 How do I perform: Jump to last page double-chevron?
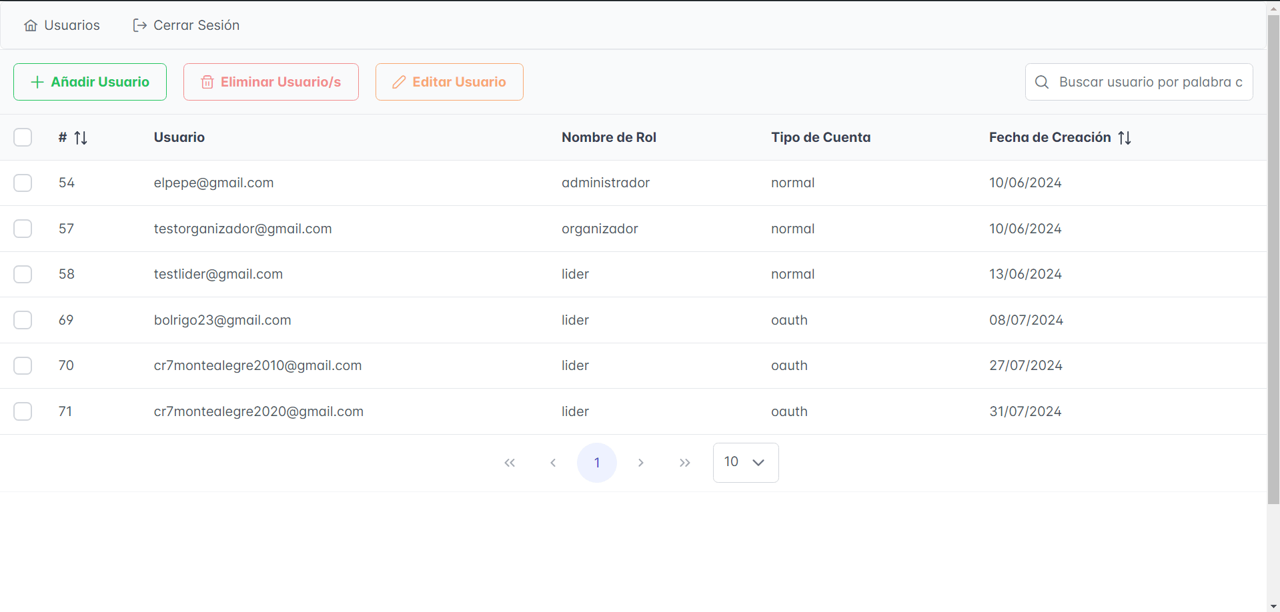point(685,463)
